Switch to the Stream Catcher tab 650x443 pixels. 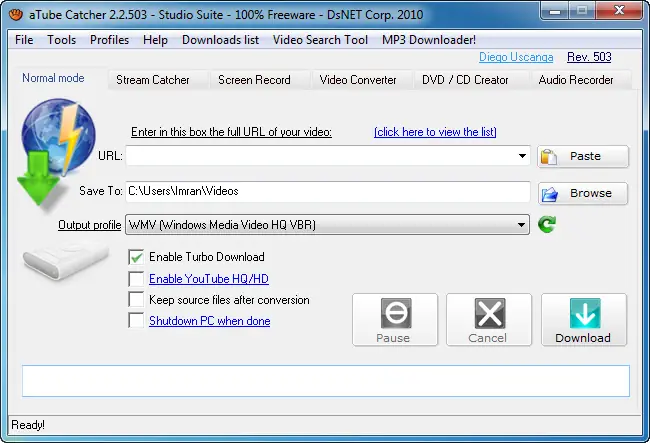pos(153,80)
